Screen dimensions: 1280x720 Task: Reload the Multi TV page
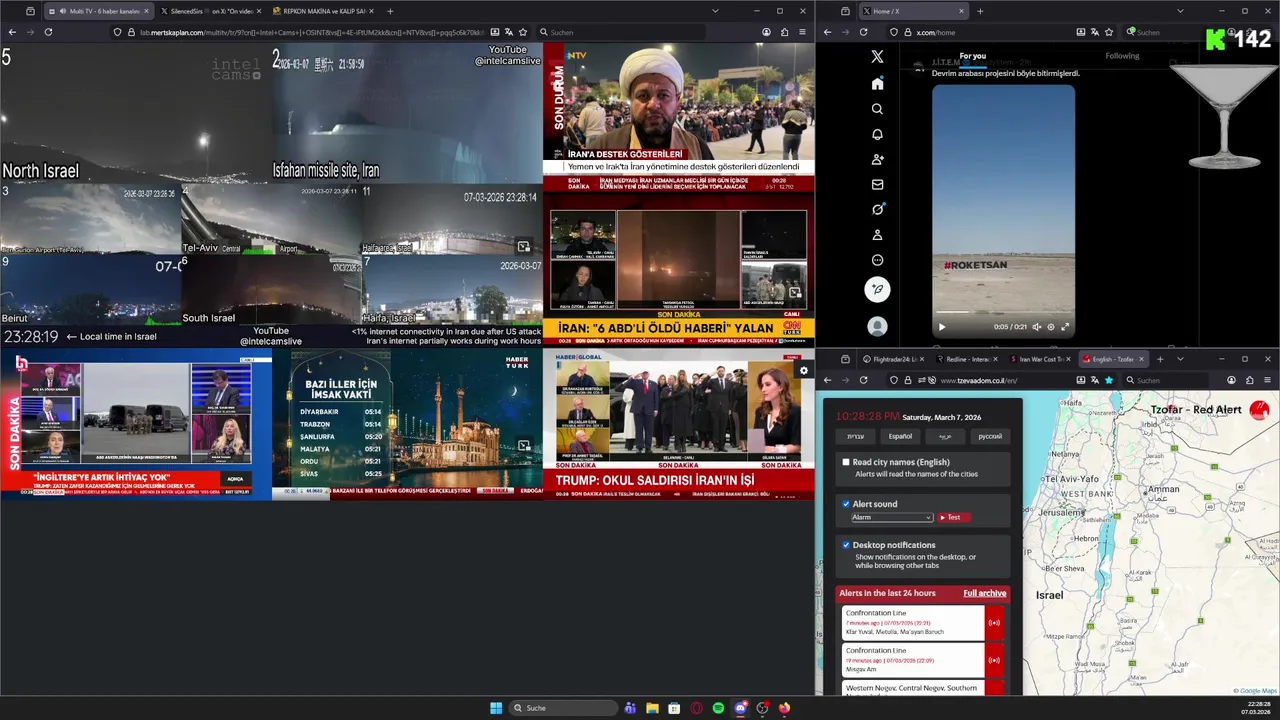pyautogui.click(x=48, y=32)
